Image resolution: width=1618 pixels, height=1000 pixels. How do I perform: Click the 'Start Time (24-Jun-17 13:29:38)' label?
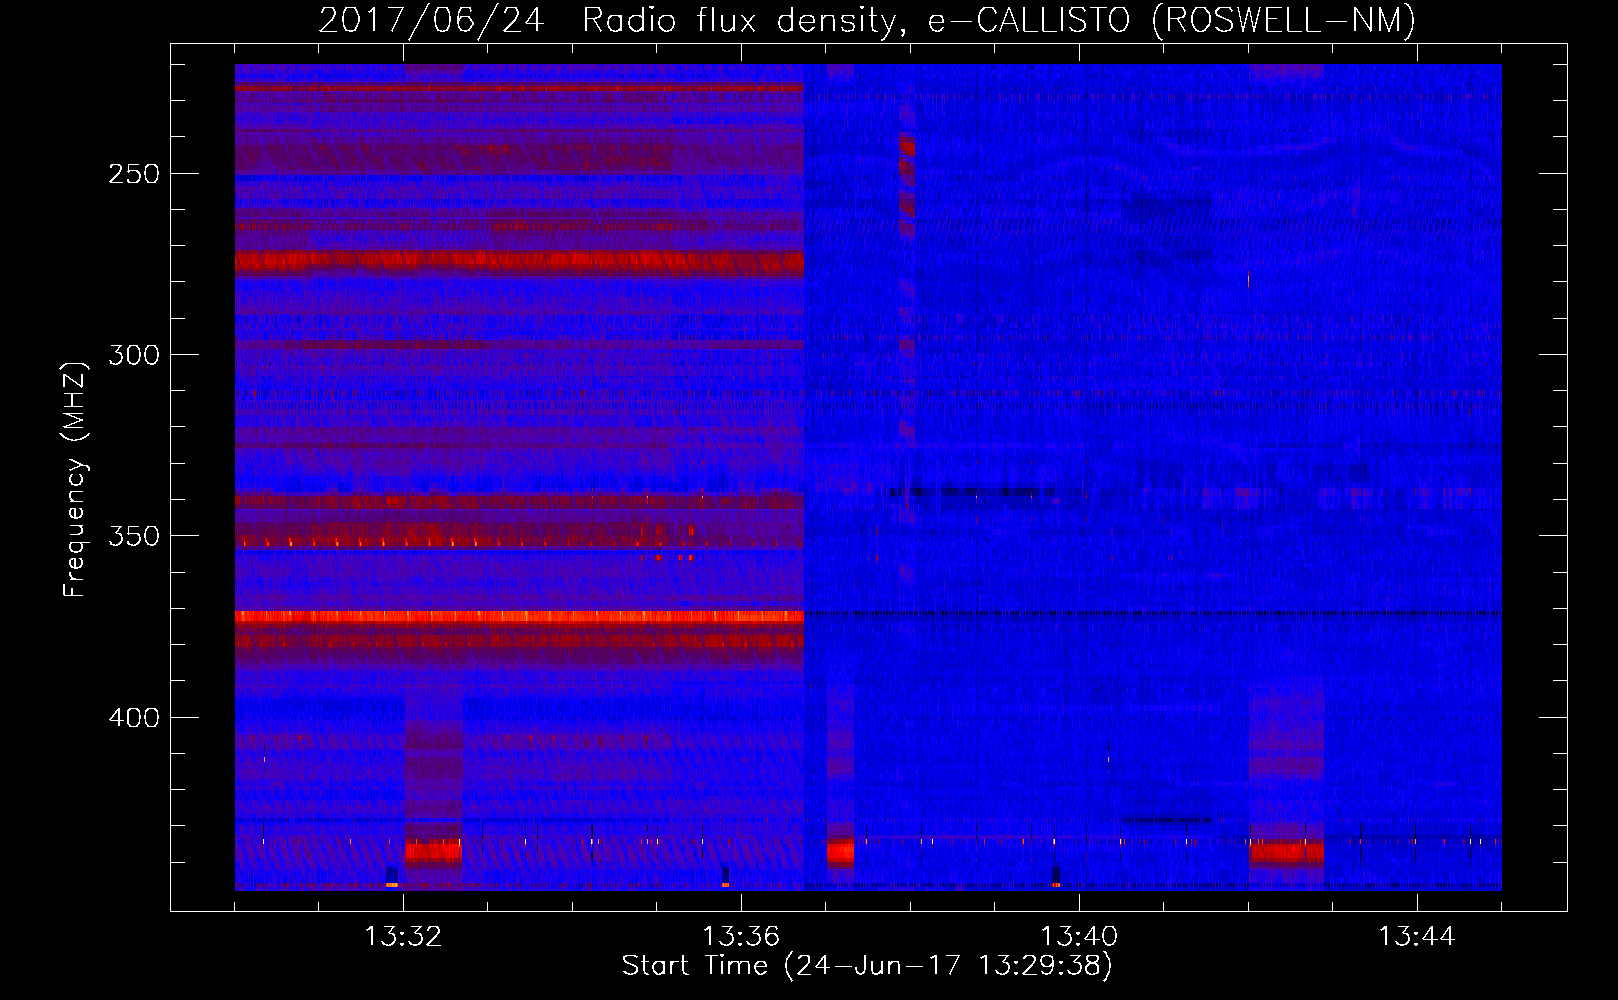[867, 966]
